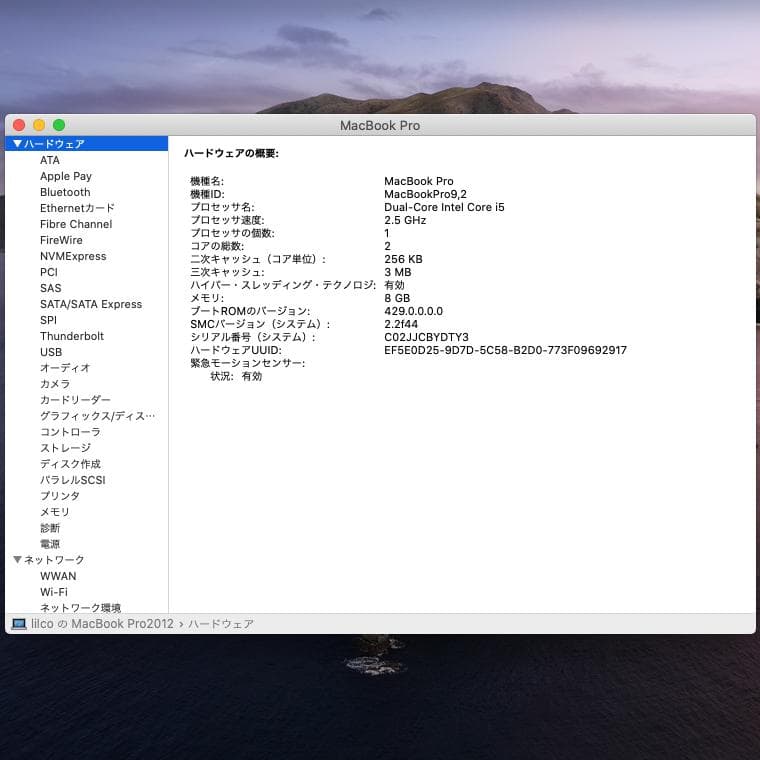Click the hardware UUID value
Viewport: 760px width, 760px height.
tap(505, 350)
